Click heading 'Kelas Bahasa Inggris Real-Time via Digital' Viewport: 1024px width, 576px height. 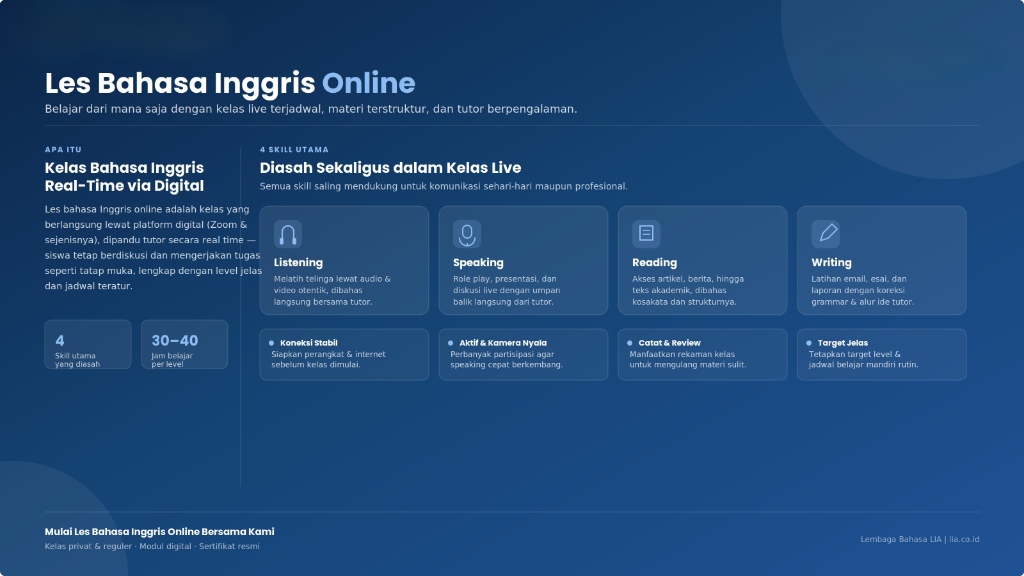[124, 177]
